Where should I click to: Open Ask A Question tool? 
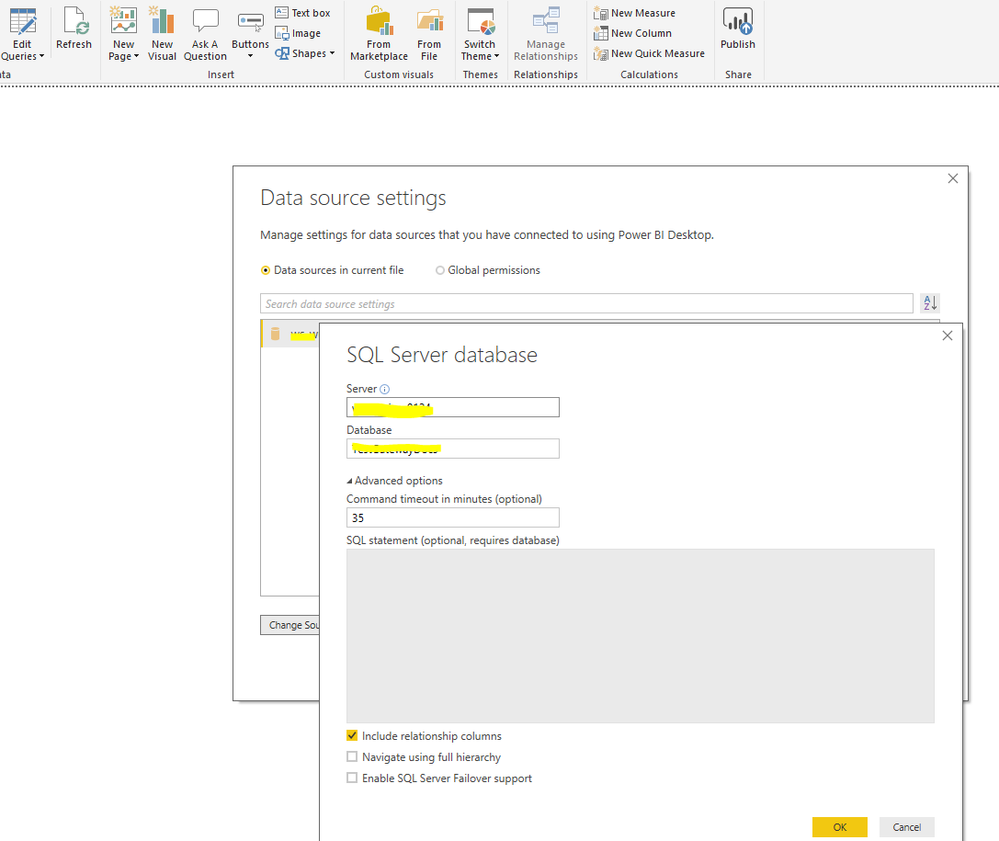[205, 33]
